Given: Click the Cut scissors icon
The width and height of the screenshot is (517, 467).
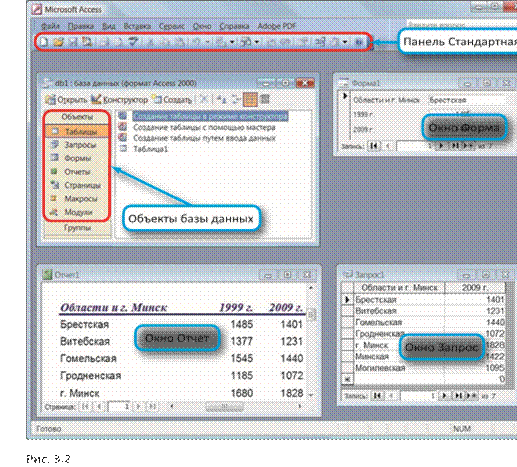Looking at the screenshot, I should tap(151, 42).
